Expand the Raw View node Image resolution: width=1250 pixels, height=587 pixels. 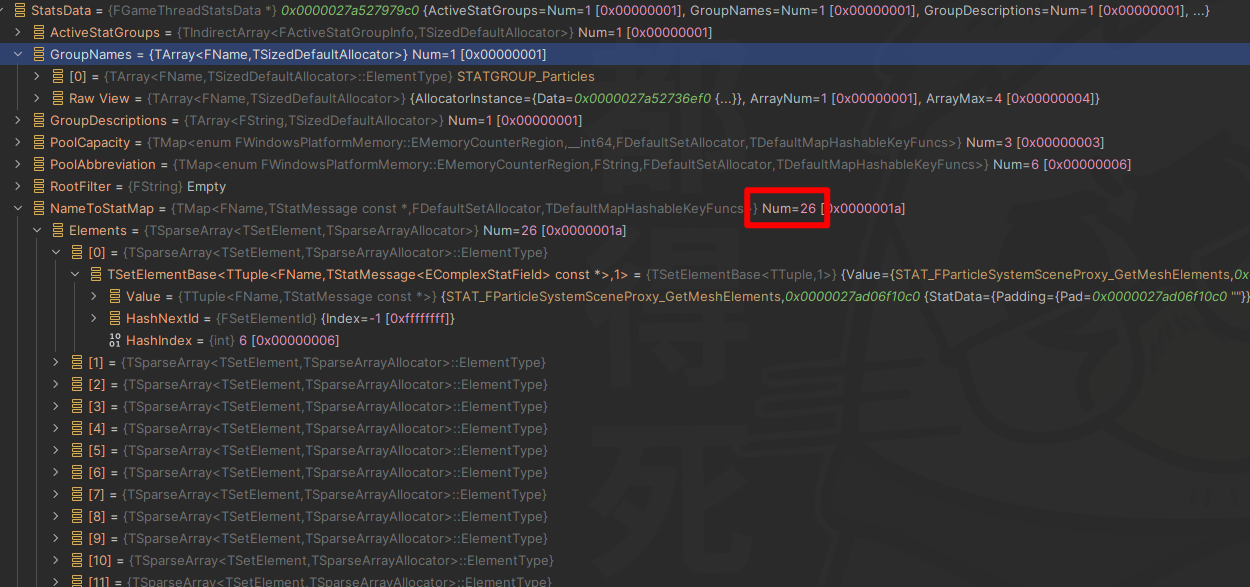click(37, 98)
